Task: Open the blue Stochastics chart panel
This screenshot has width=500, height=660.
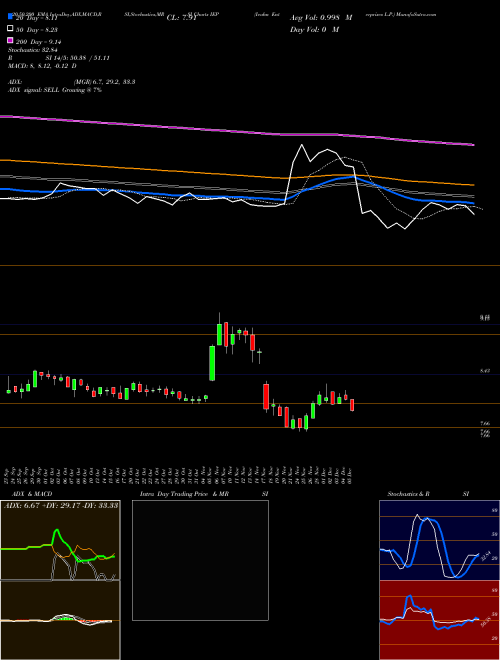Action: (440, 540)
